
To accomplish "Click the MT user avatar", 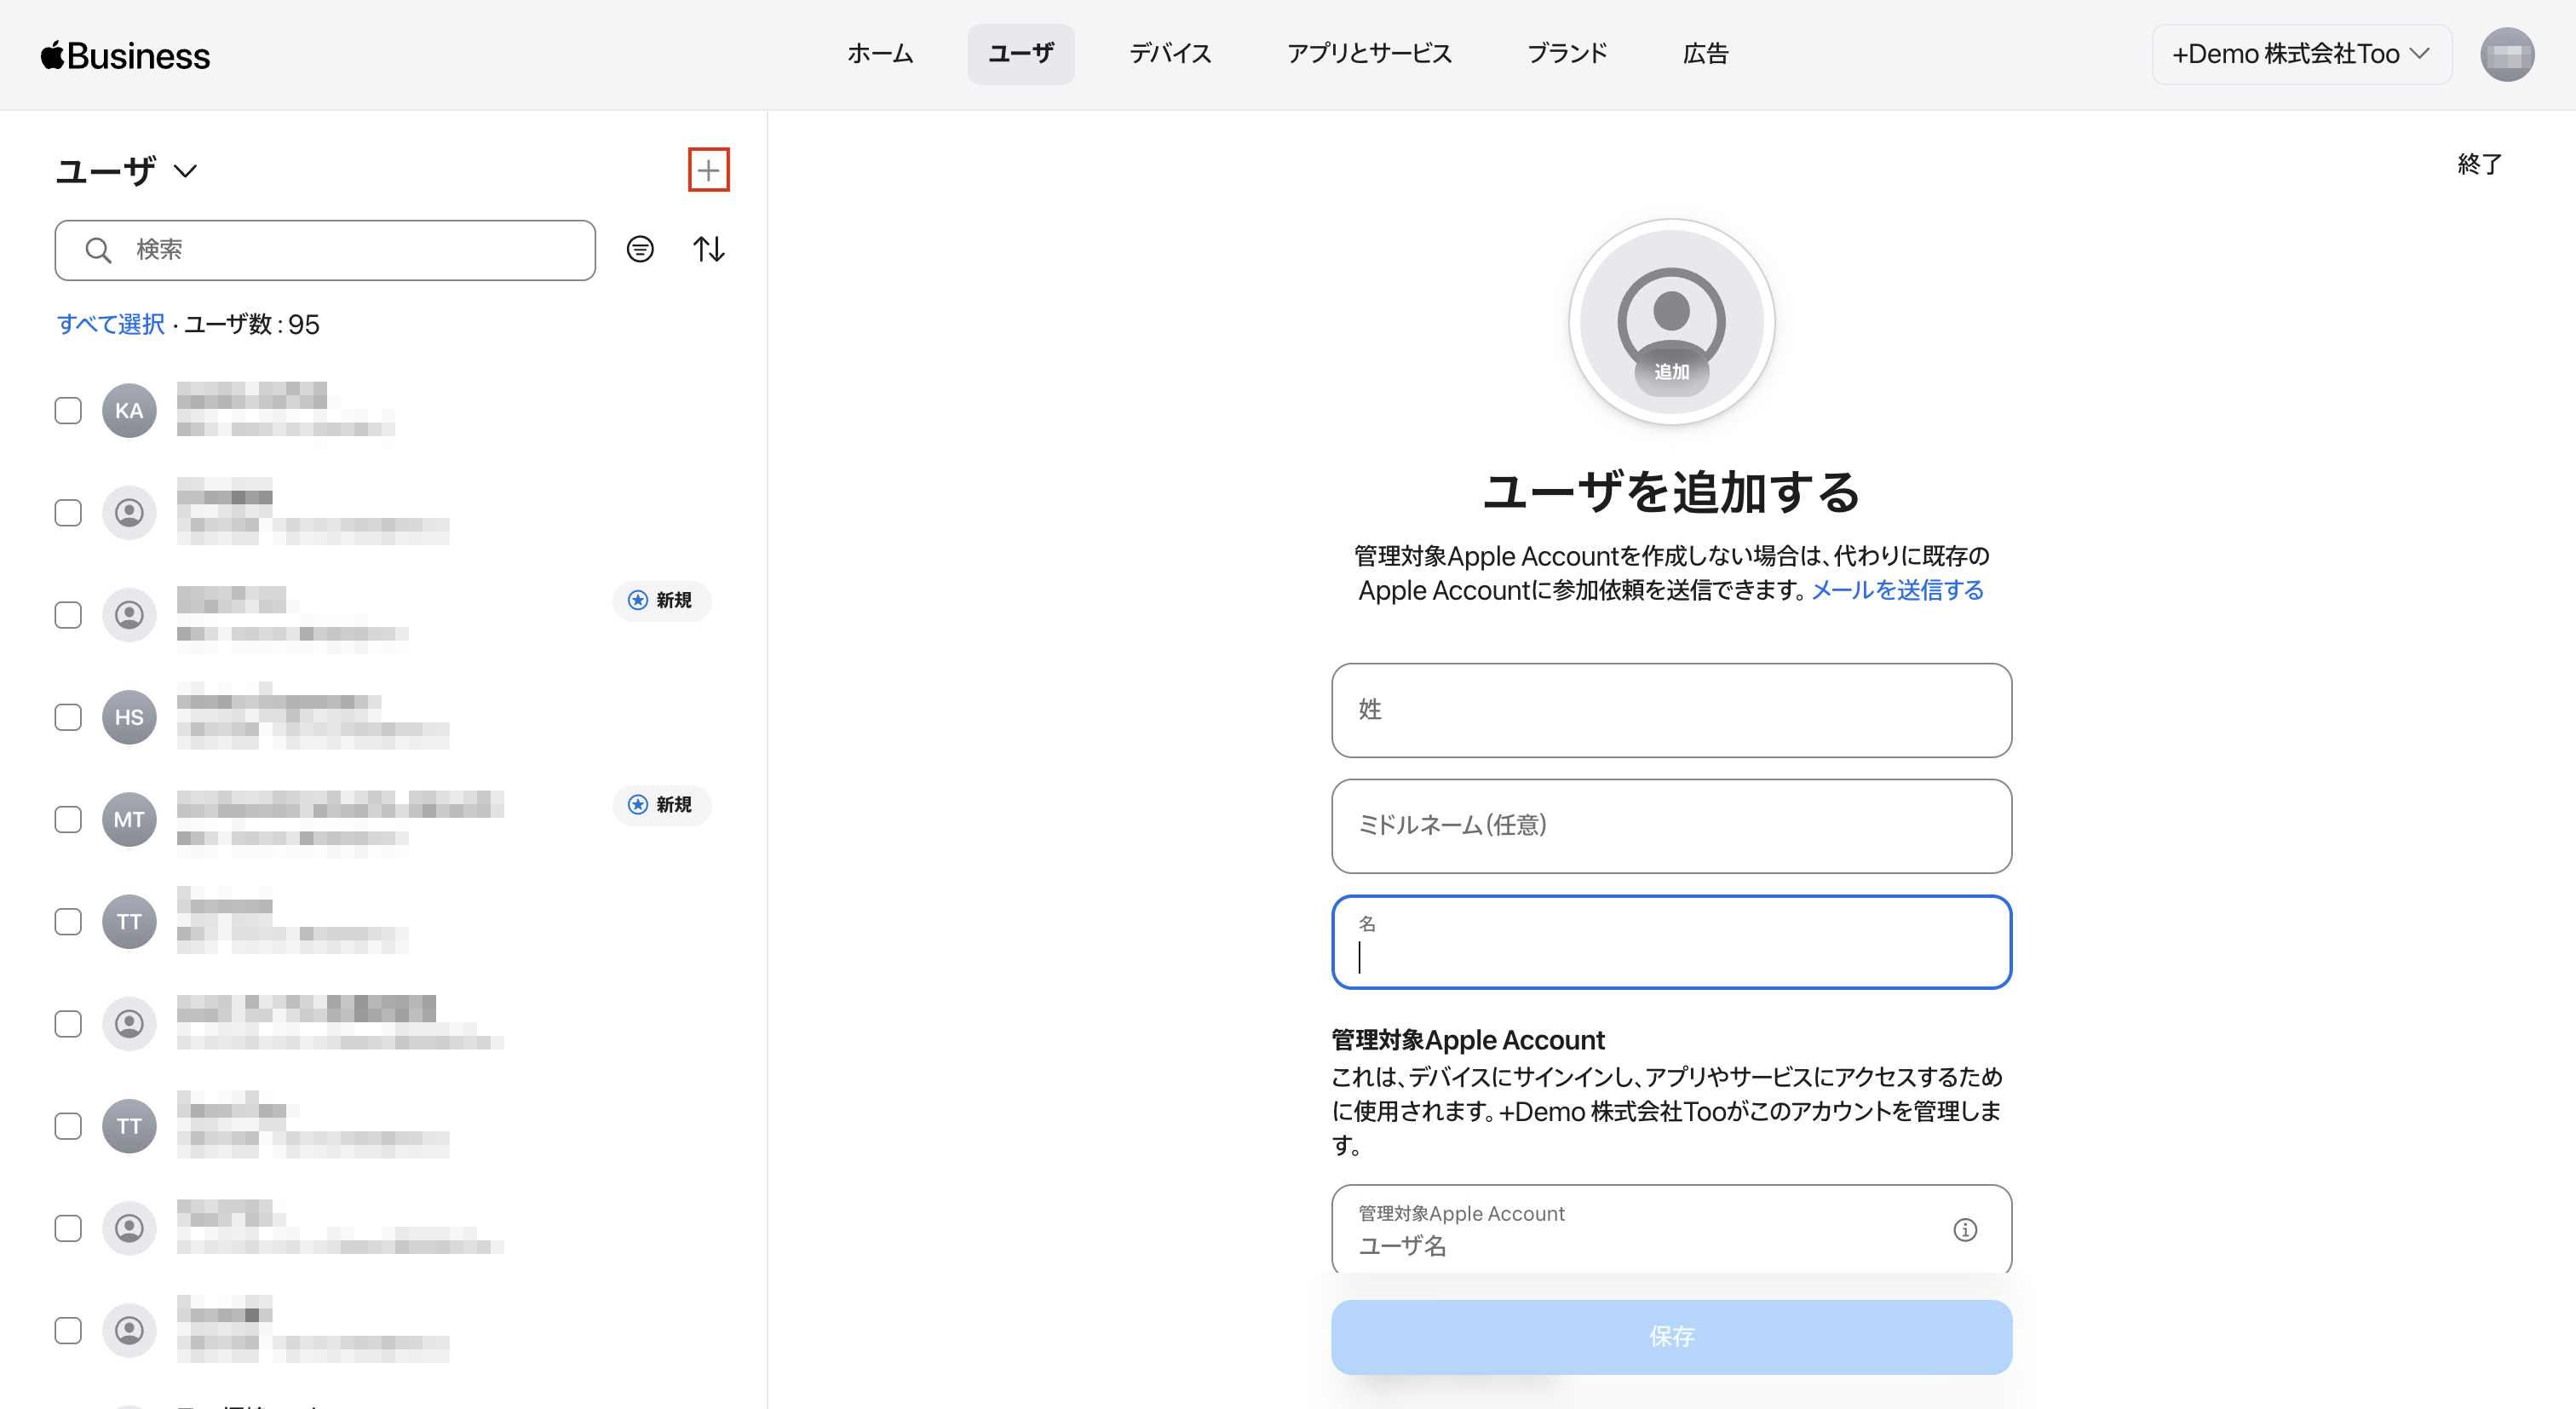I will coord(129,819).
